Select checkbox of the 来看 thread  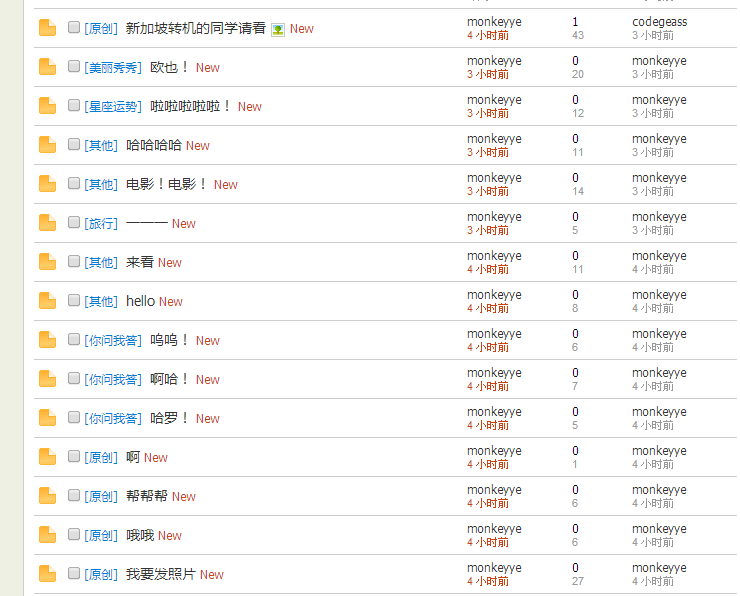coord(74,261)
